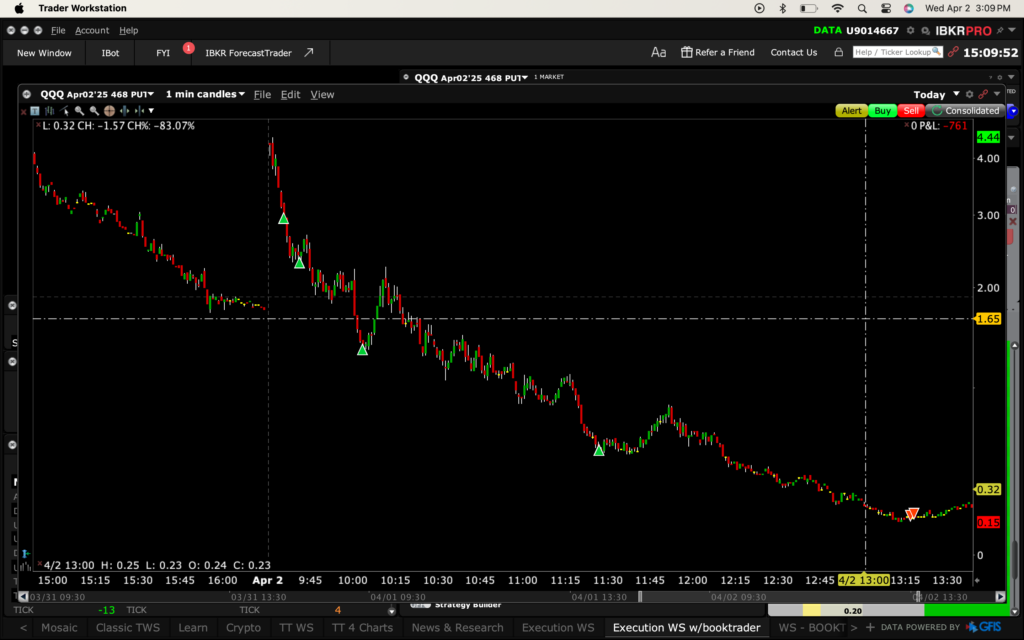The height and width of the screenshot is (640, 1024).
Task: Click the timeline scroll left arrow
Action: (x=24, y=597)
